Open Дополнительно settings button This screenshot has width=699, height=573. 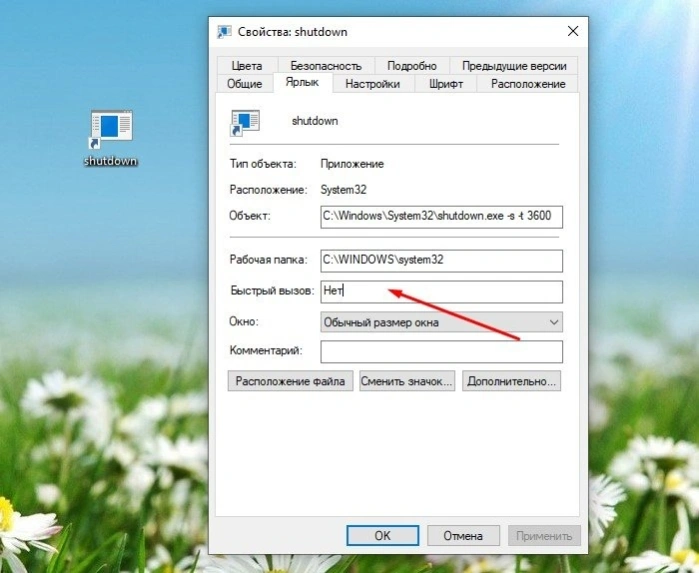[511, 381]
